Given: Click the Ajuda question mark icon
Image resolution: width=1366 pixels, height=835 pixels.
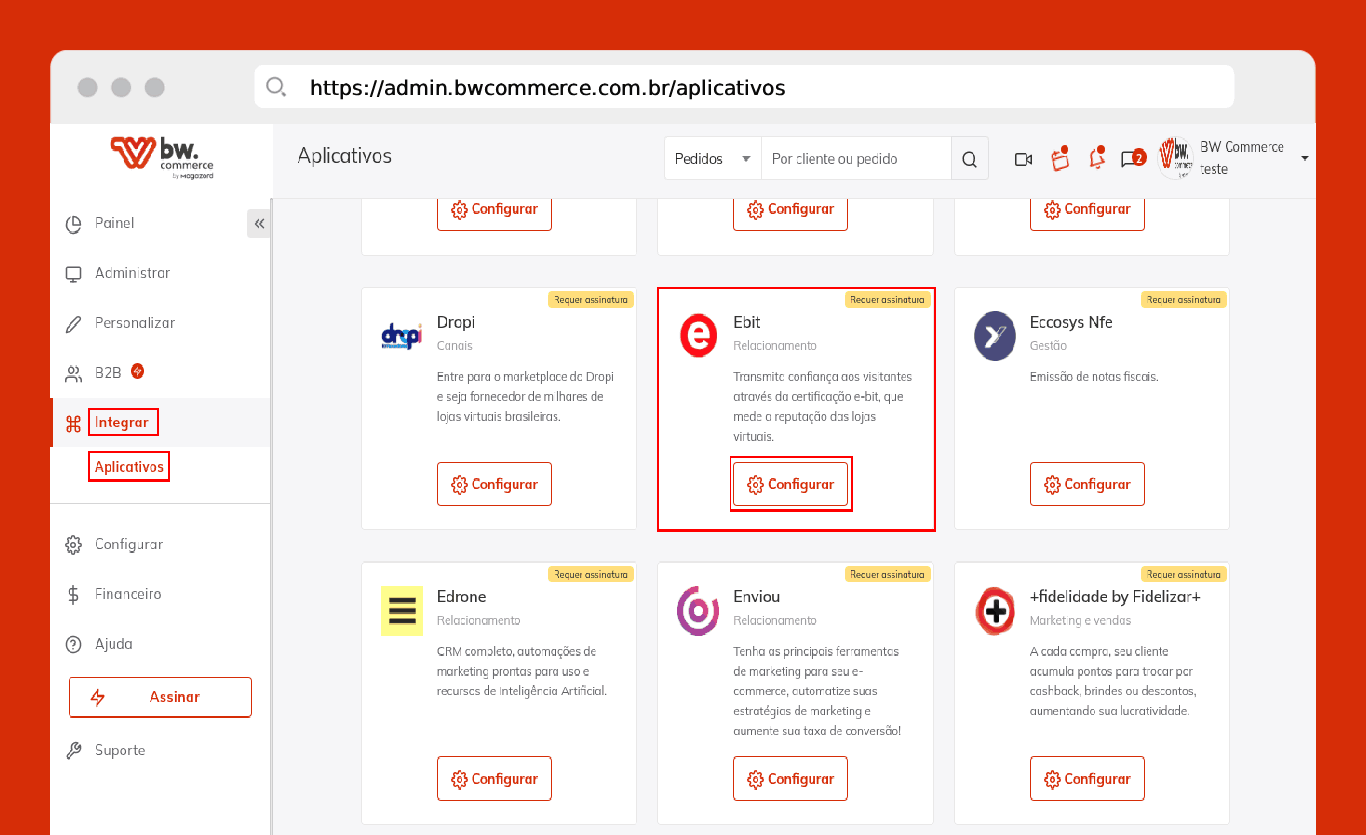Looking at the screenshot, I should [73, 645].
